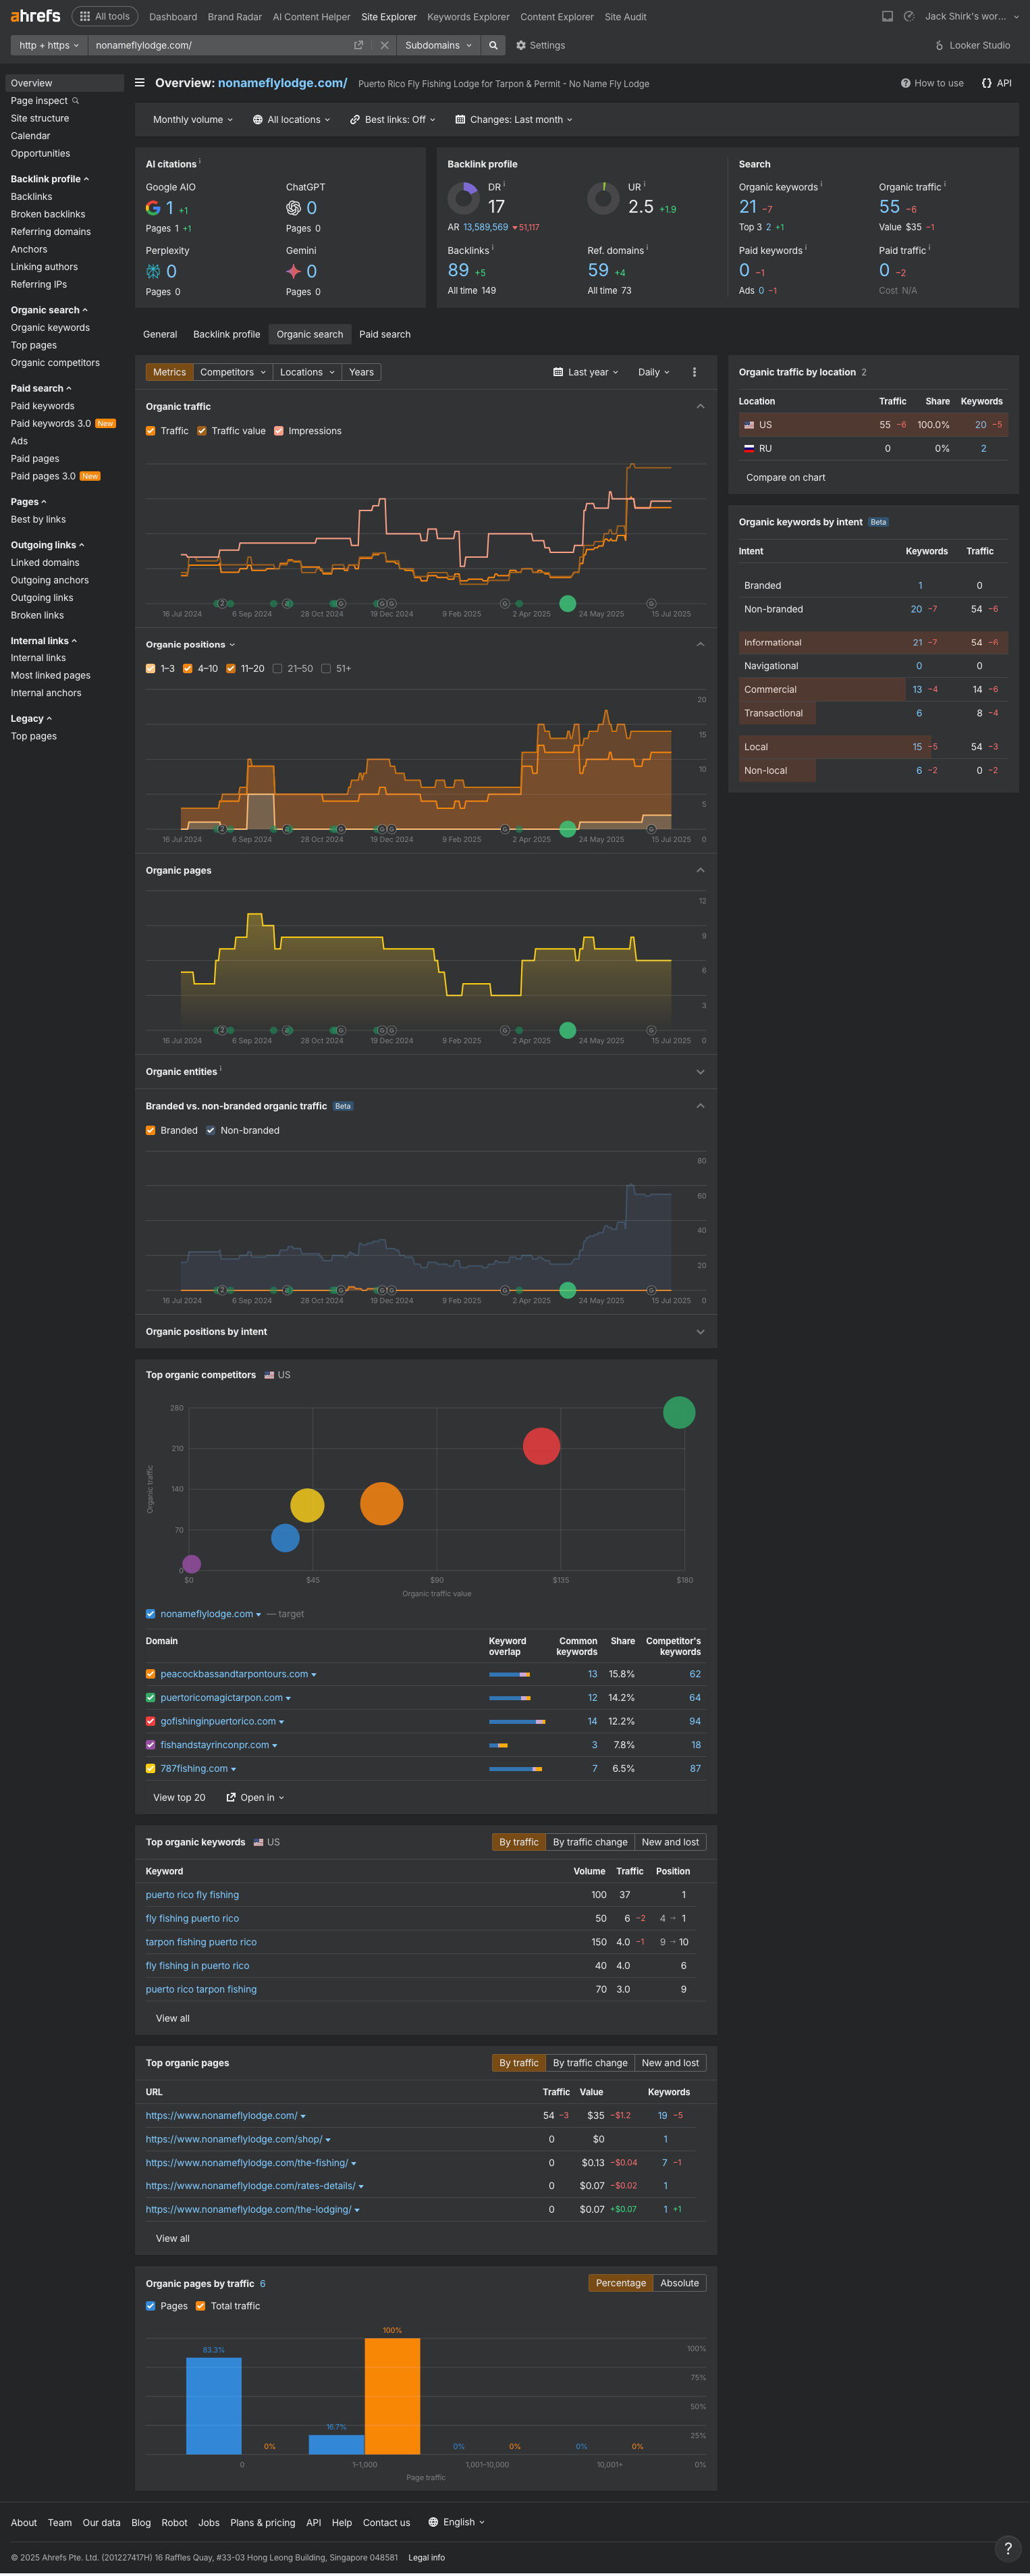The width and height of the screenshot is (1030, 2576).
Task: Click the US flag in locations table
Action: [x=749, y=425]
